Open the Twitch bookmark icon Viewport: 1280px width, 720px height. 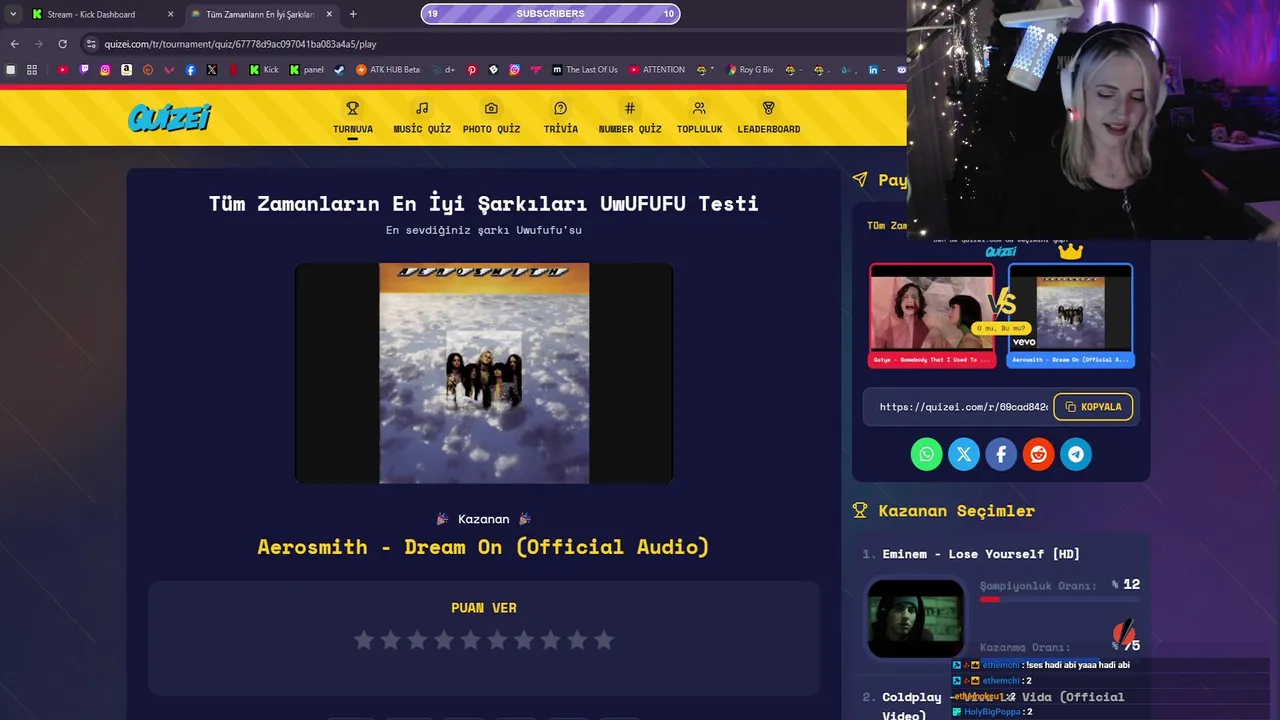coord(84,70)
